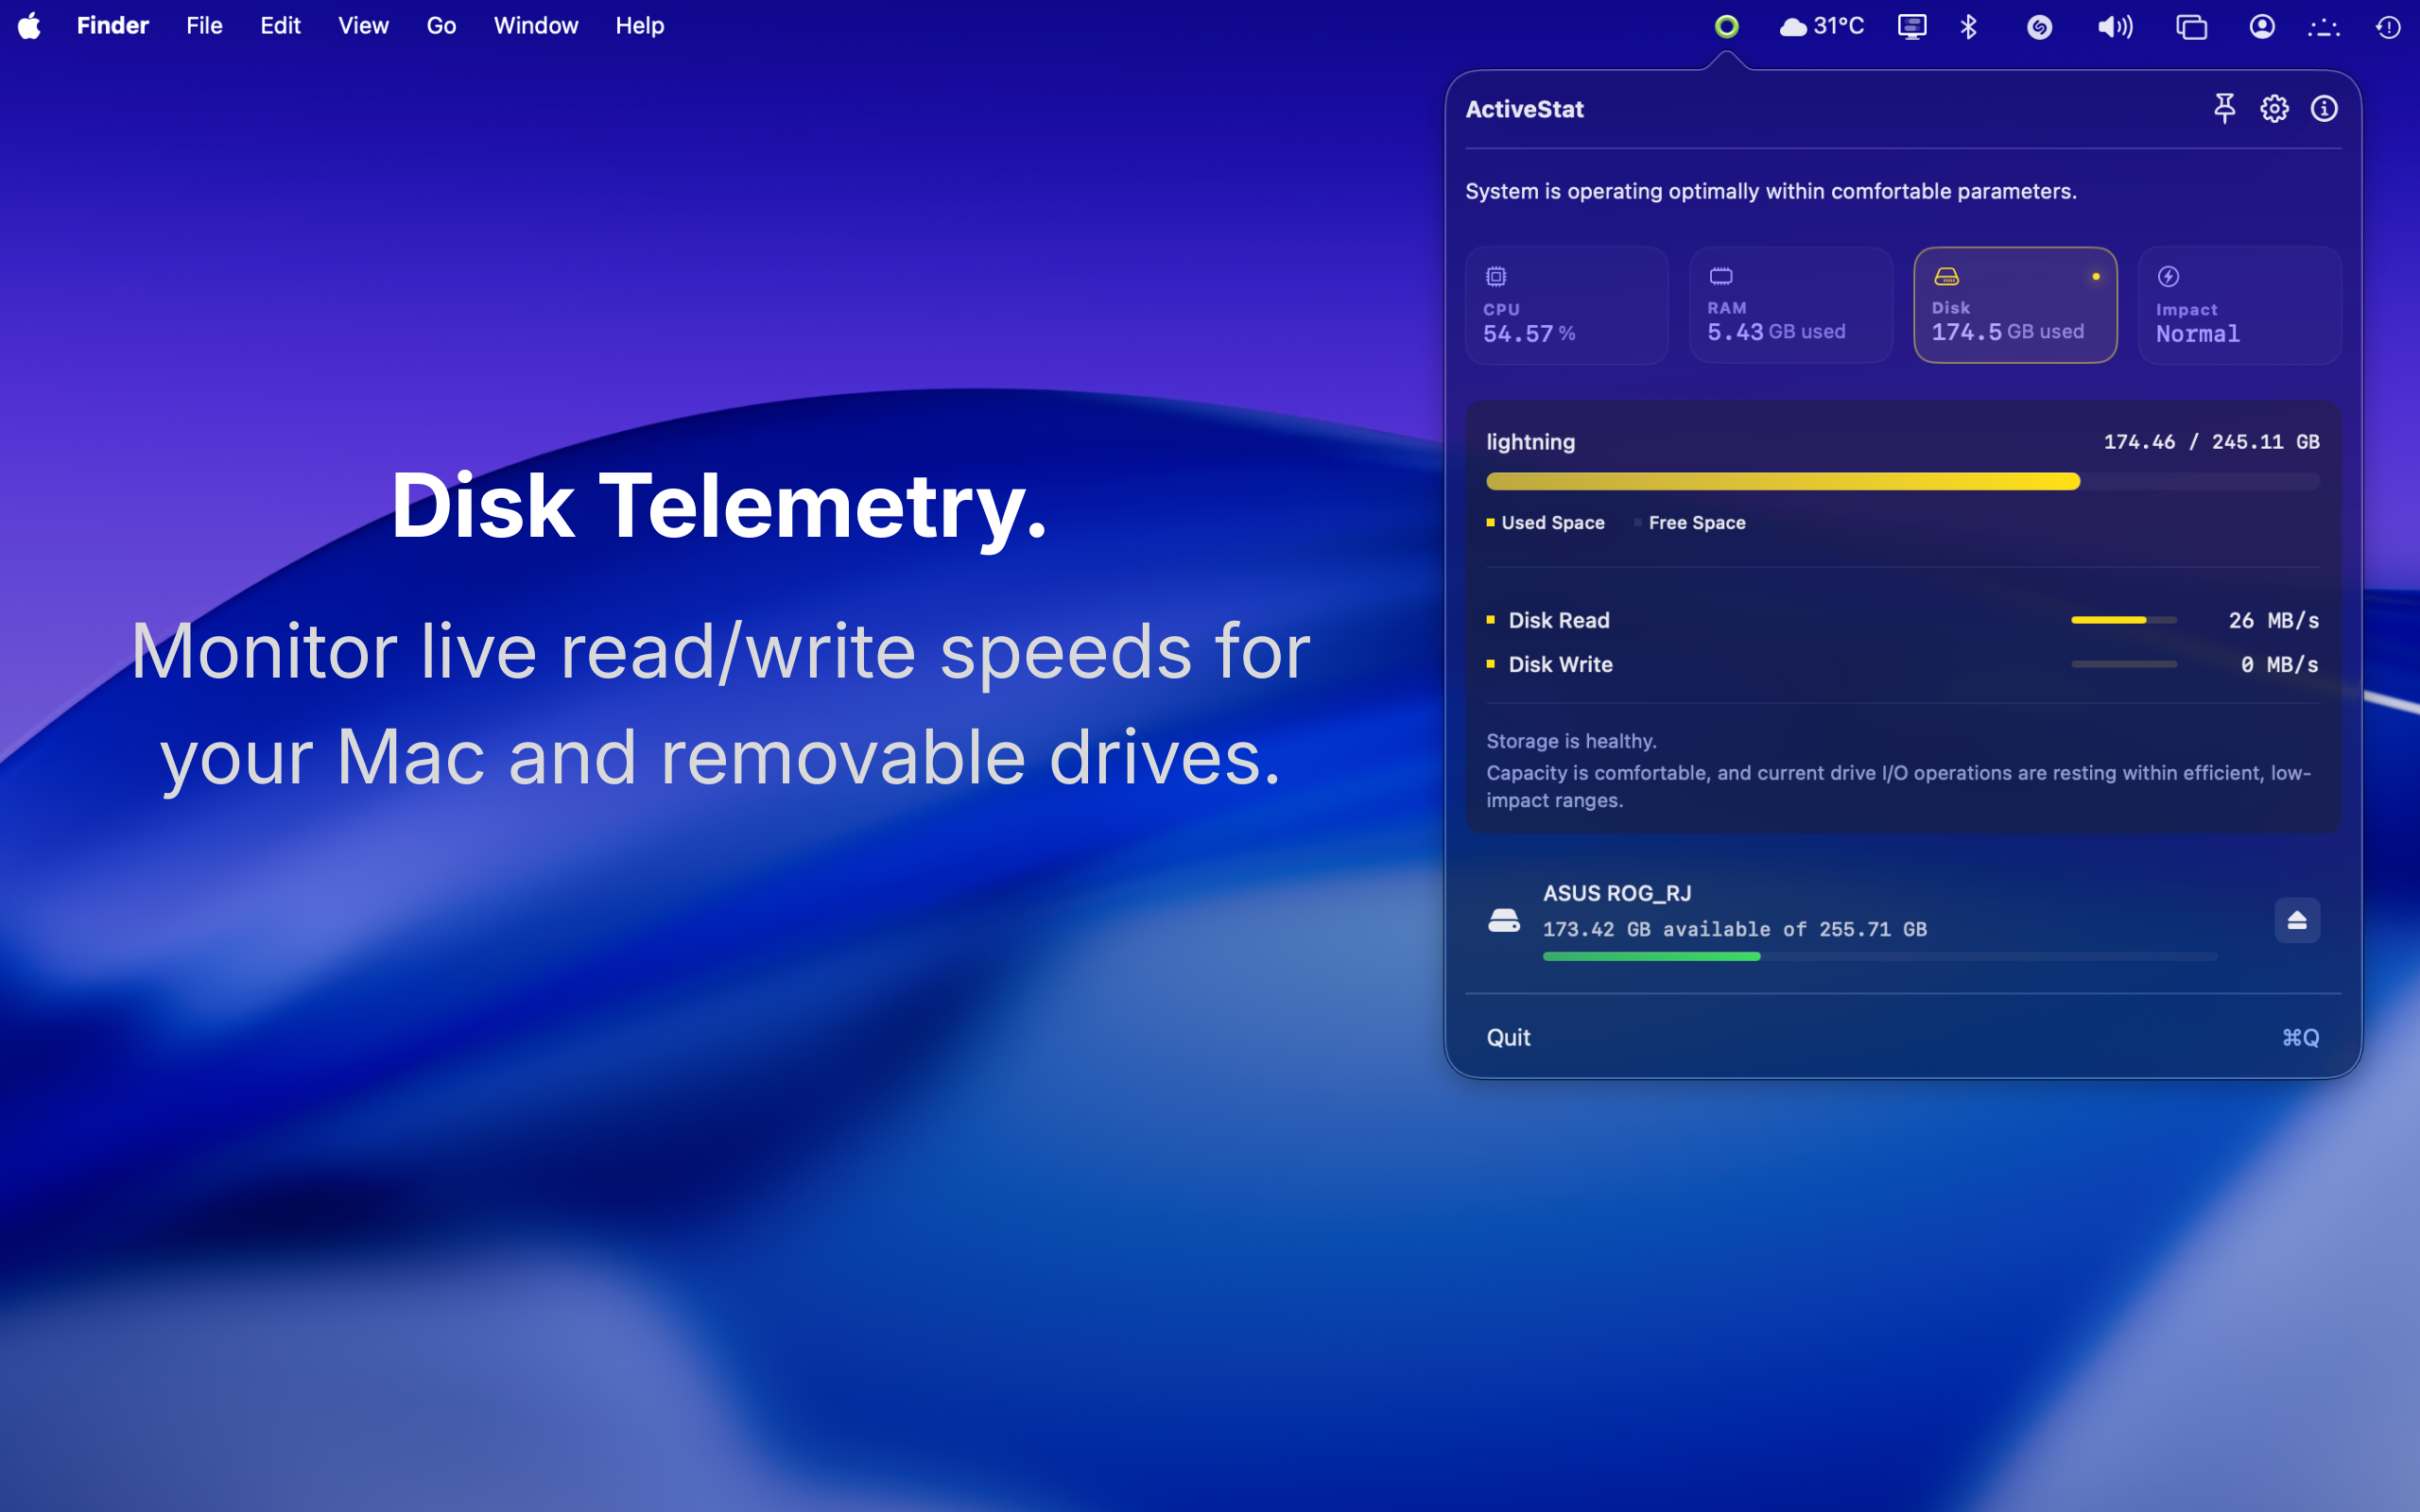
Task: Open the Disk telemetry card
Action: [x=2014, y=305]
